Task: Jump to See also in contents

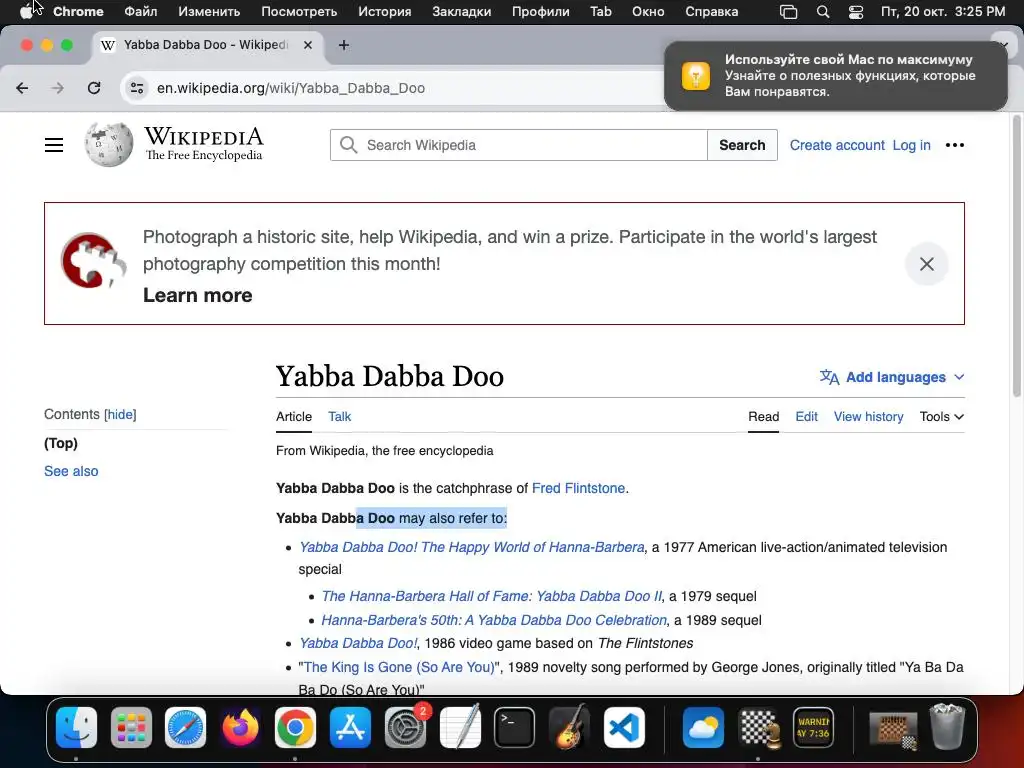Action: (71, 472)
